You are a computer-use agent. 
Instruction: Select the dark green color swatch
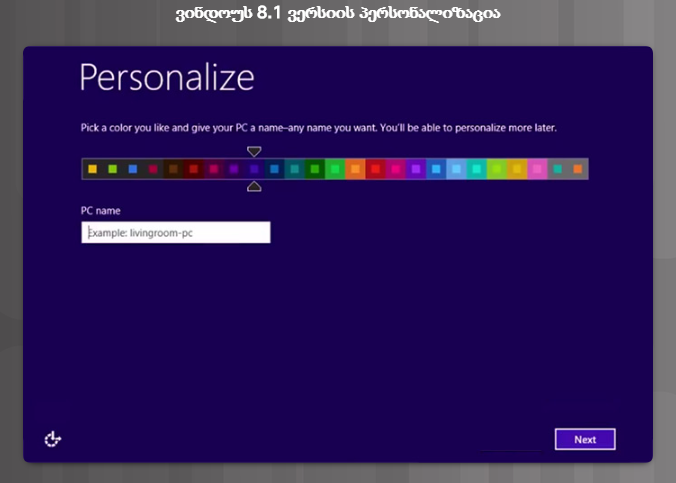pos(315,169)
